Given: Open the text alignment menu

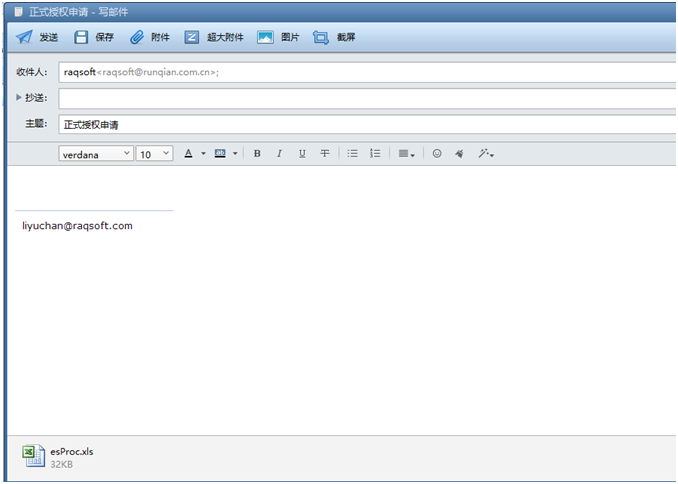Looking at the screenshot, I should point(406,154).
